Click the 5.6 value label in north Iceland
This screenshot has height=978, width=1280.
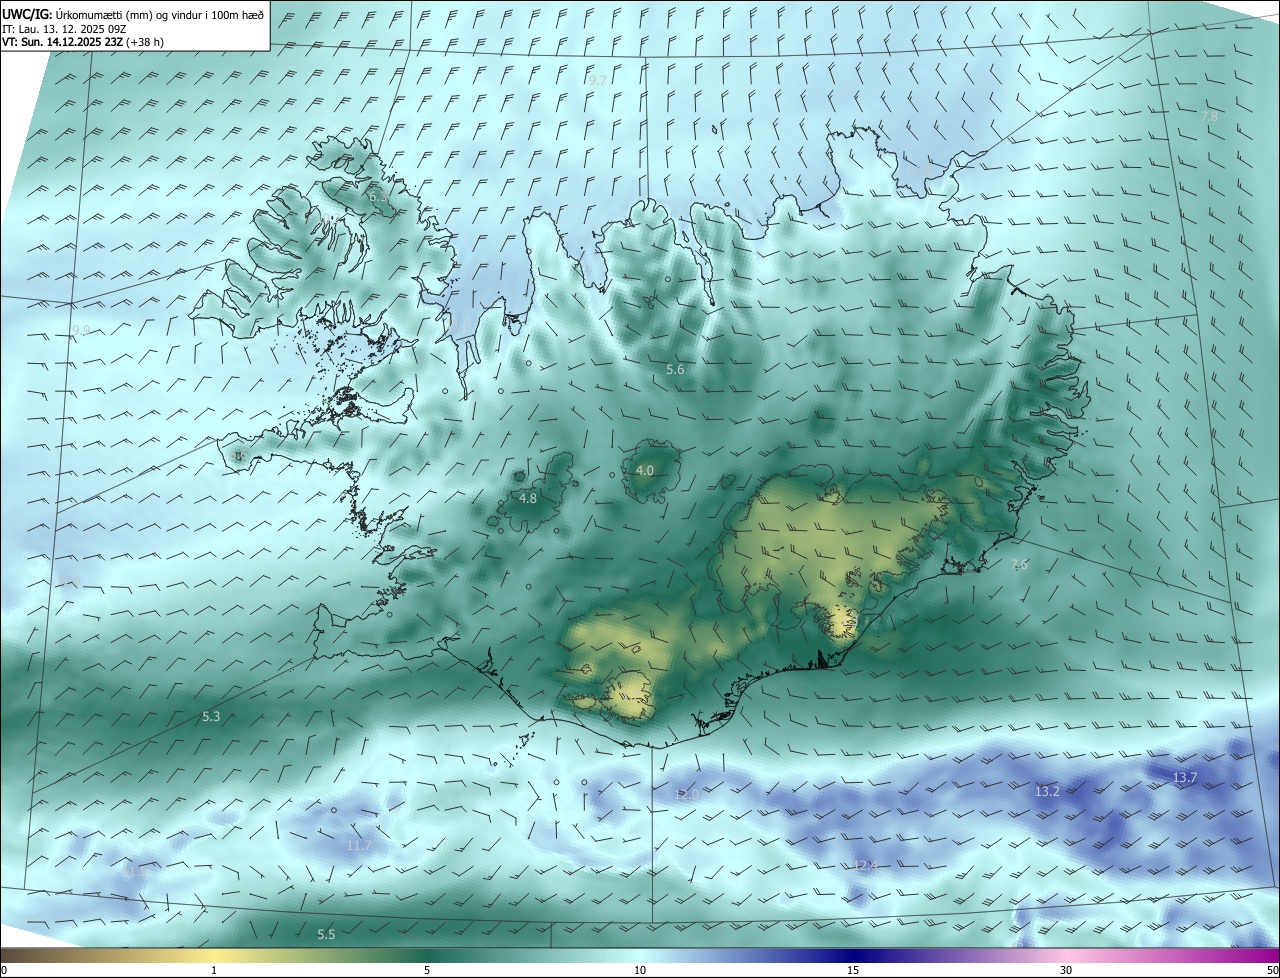click(675, 370)
